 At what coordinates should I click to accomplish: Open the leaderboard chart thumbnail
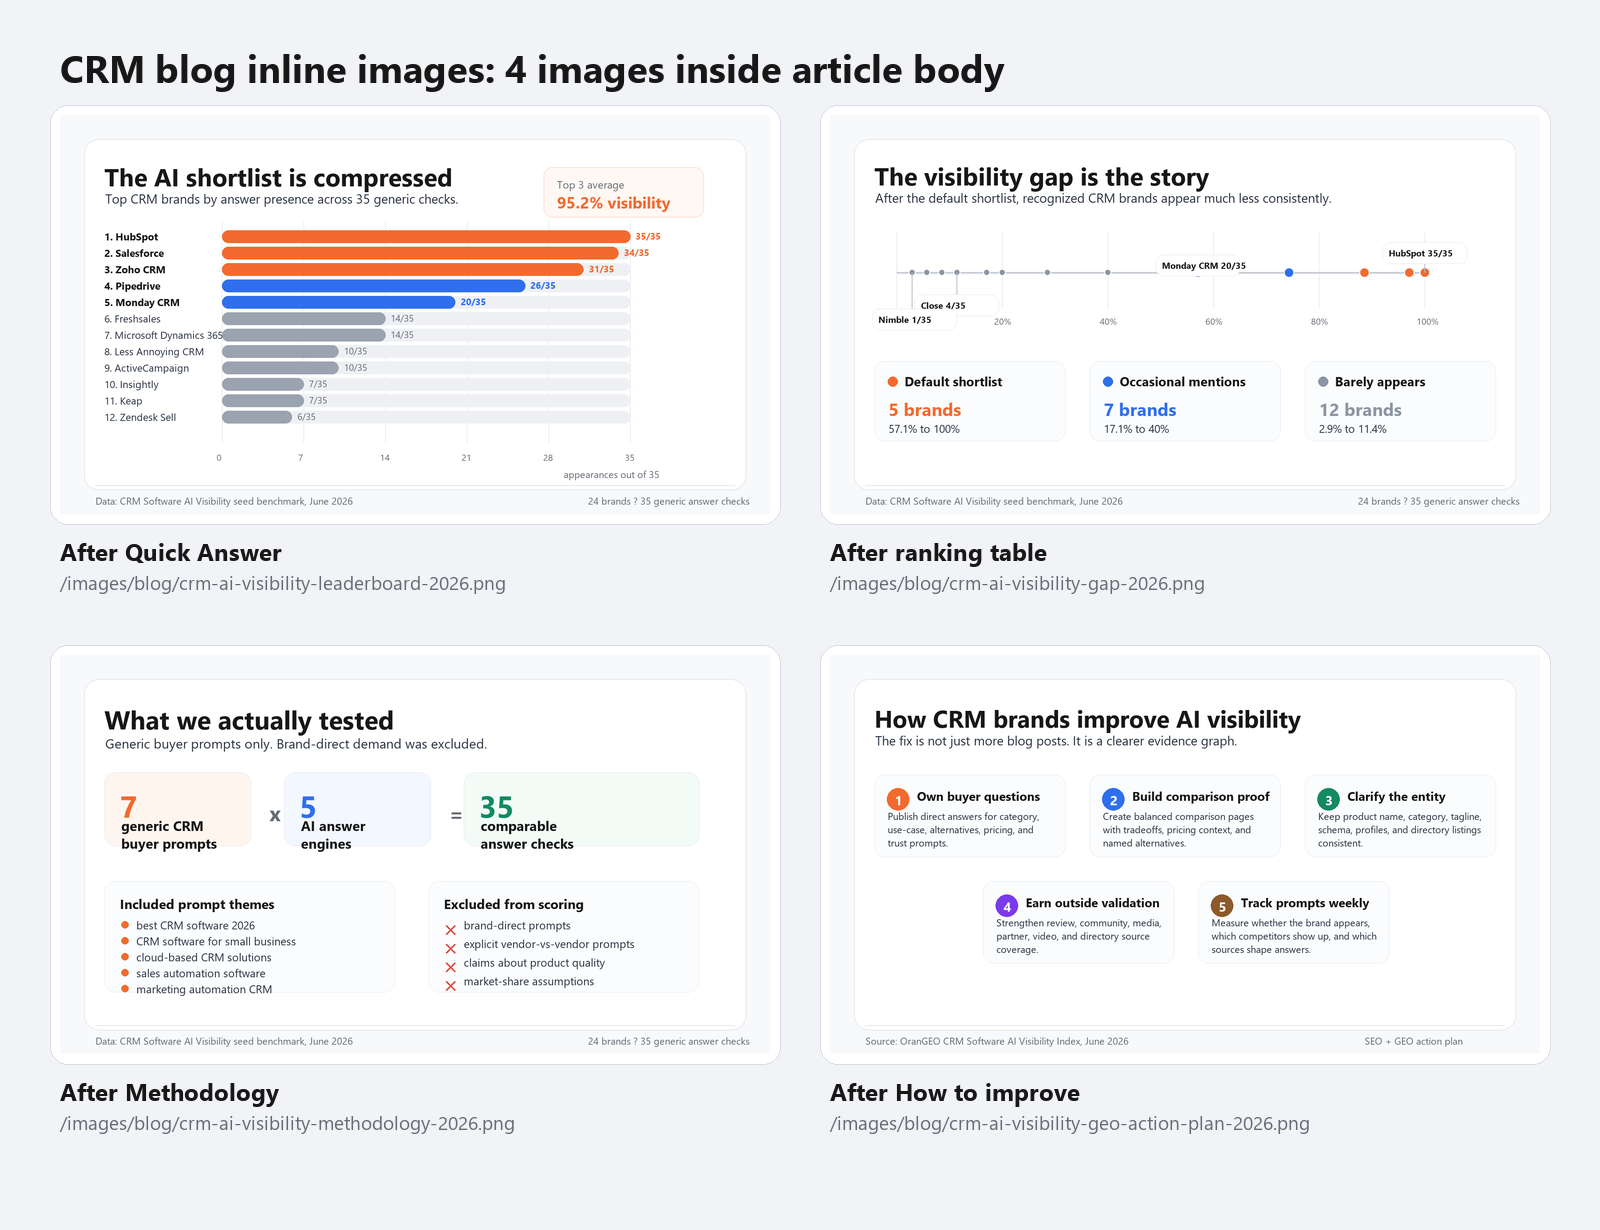click(415, 314)
